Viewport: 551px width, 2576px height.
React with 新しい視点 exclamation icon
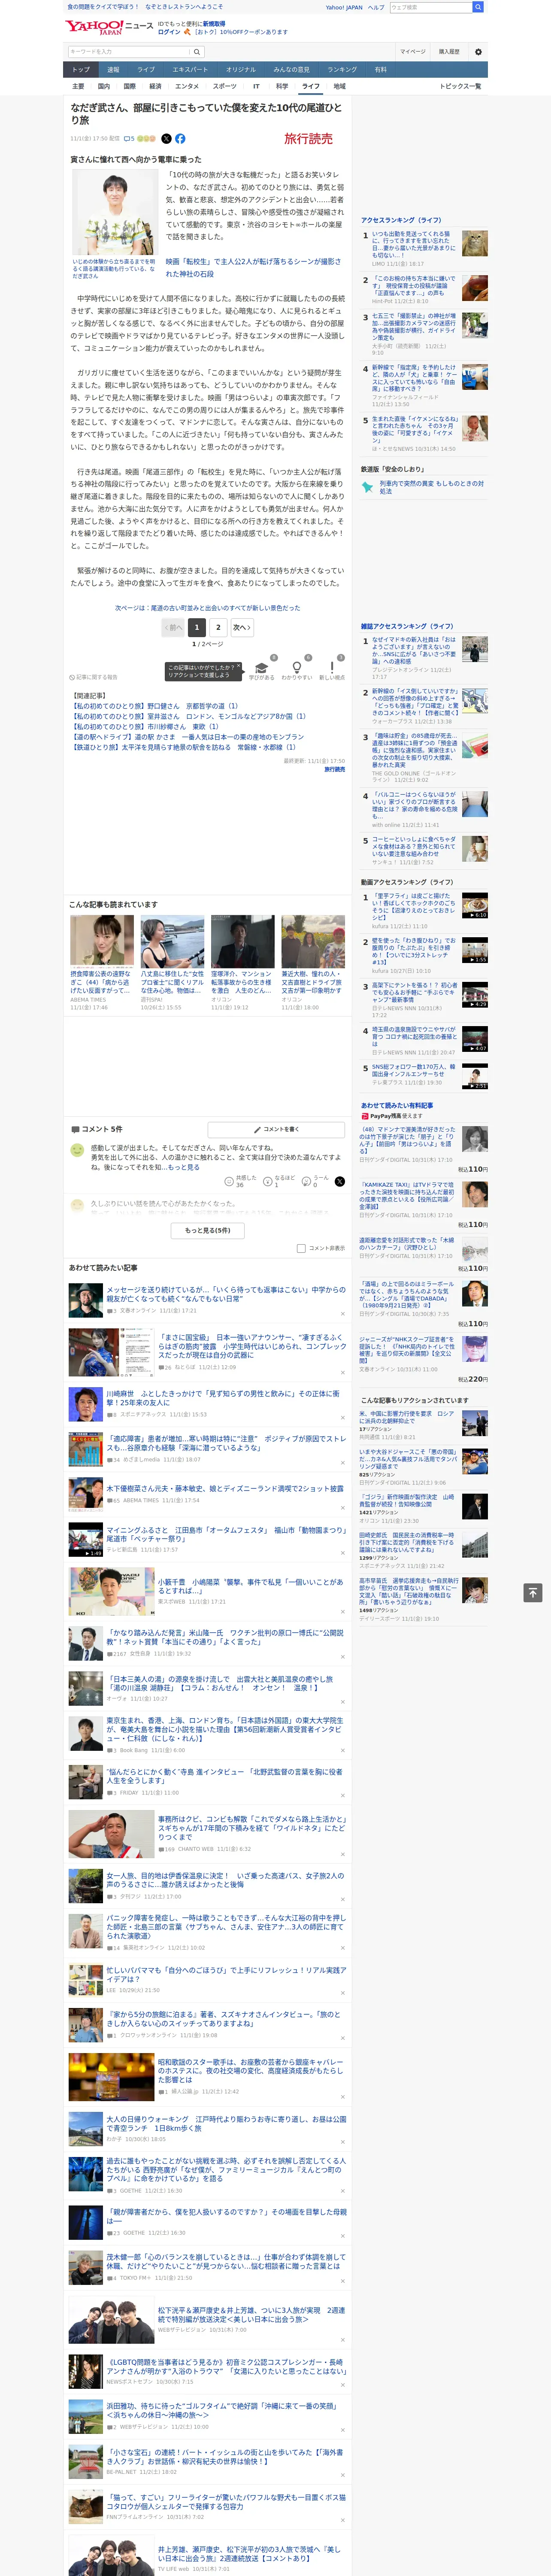tap(332, 668)
